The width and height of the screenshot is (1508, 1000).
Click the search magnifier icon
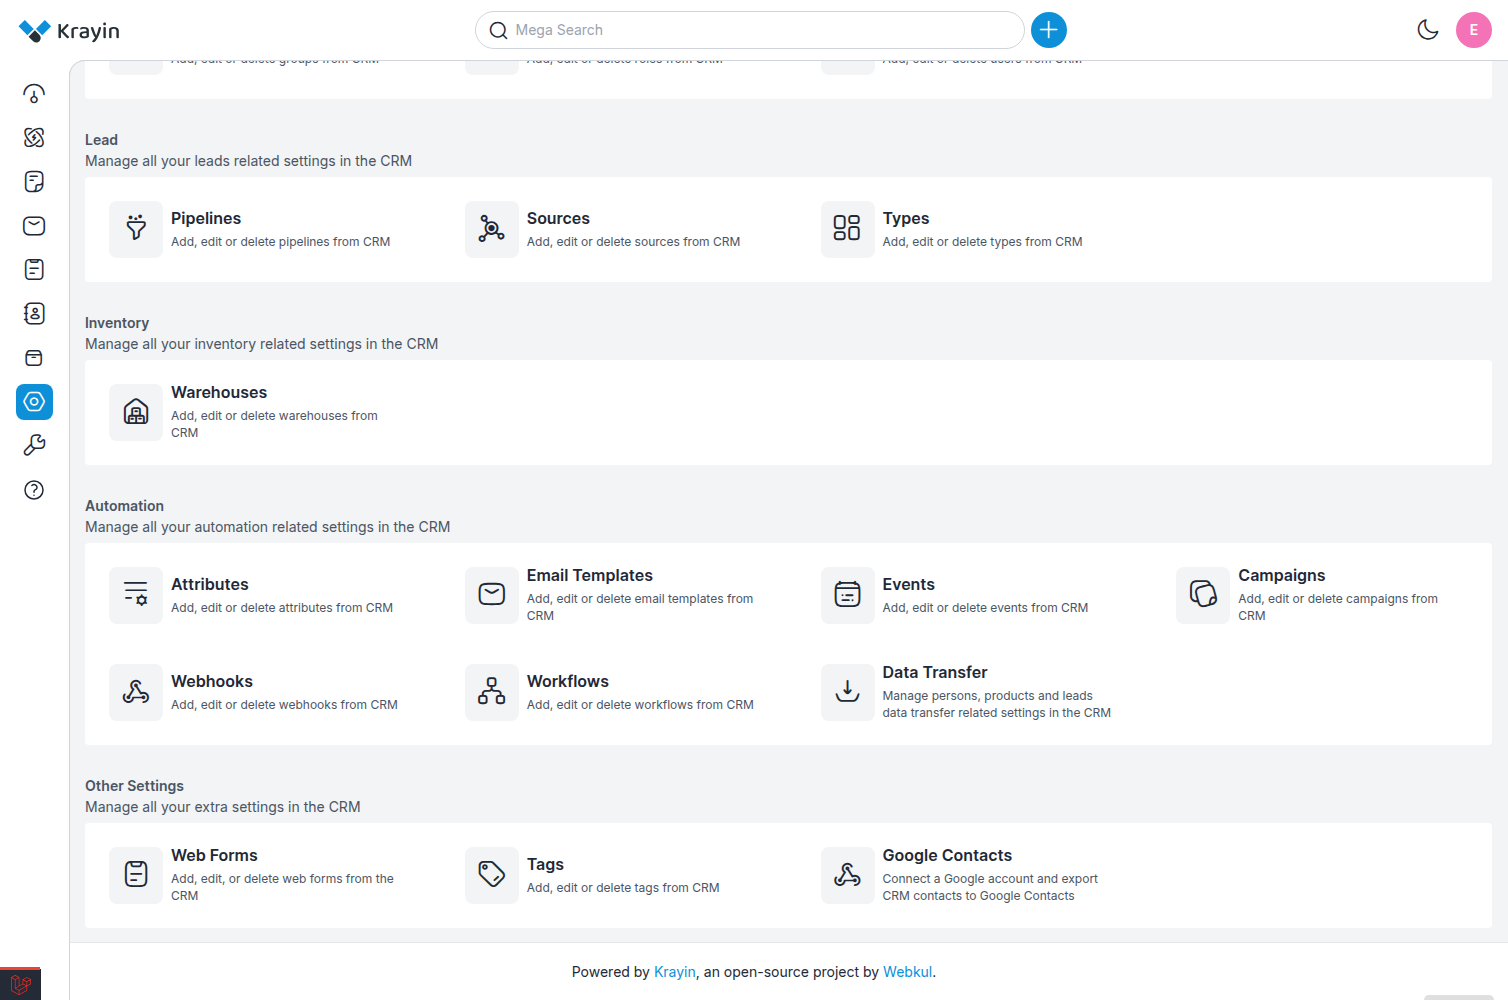tap(498, 31)
